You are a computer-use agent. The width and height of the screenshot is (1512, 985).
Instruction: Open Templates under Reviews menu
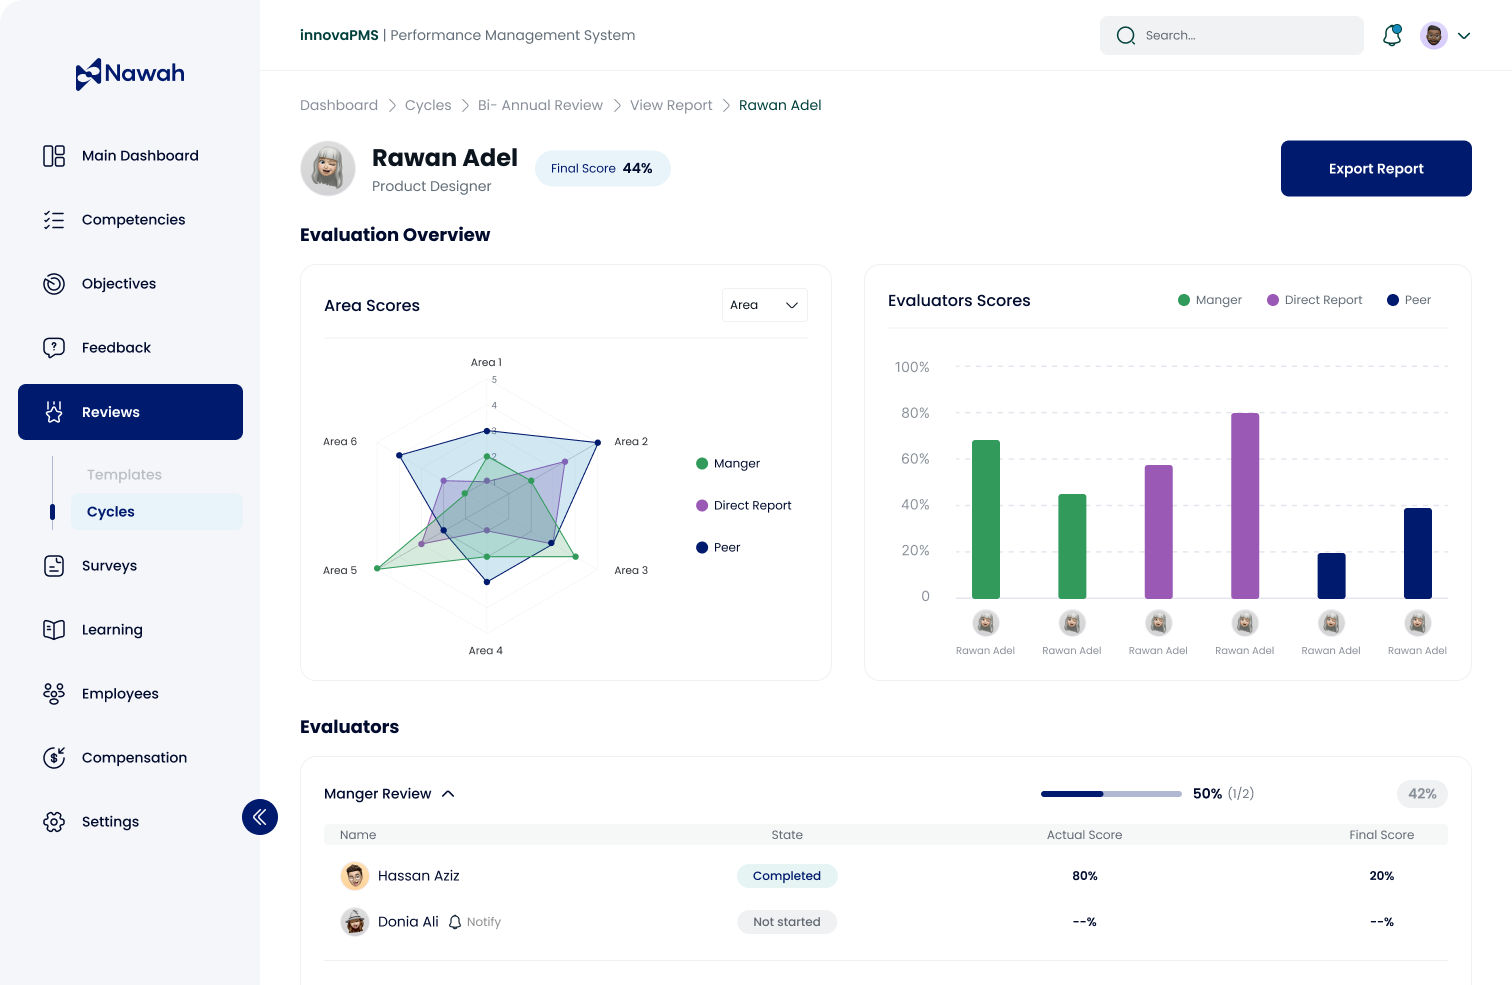[124, 475]
